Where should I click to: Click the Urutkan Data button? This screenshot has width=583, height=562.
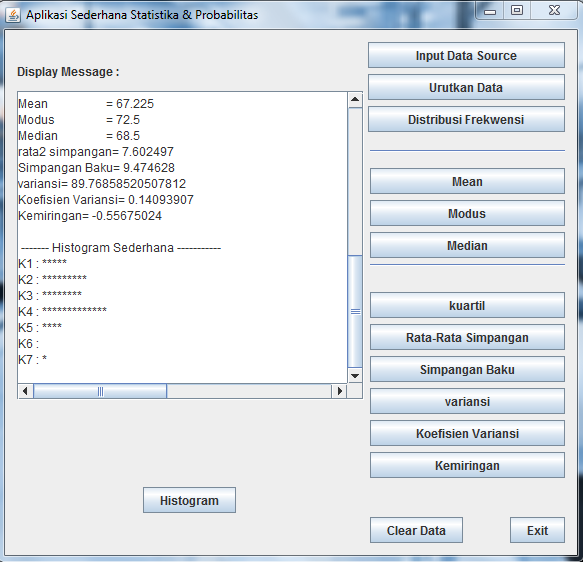[x=466, y=87]
